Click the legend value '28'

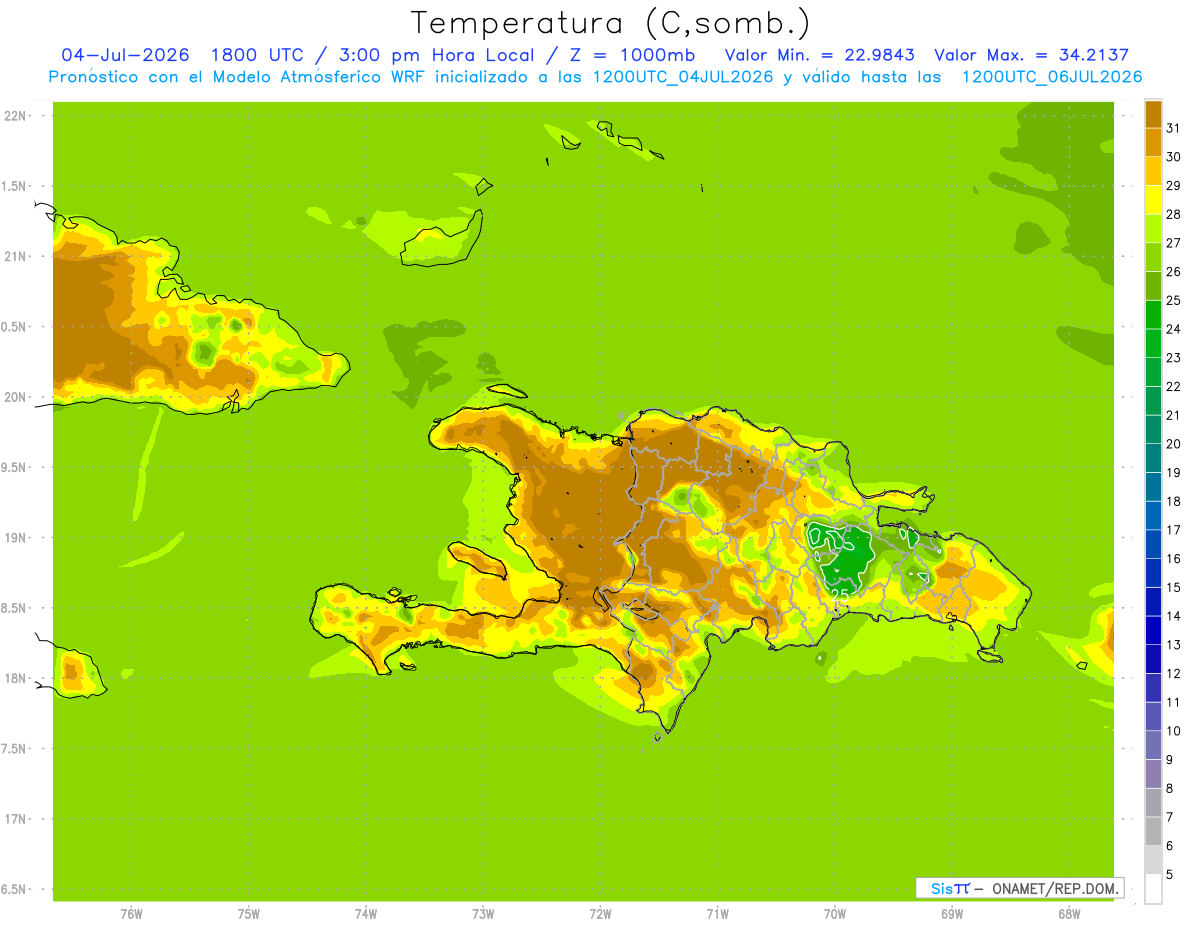[x=1174, y=214]
